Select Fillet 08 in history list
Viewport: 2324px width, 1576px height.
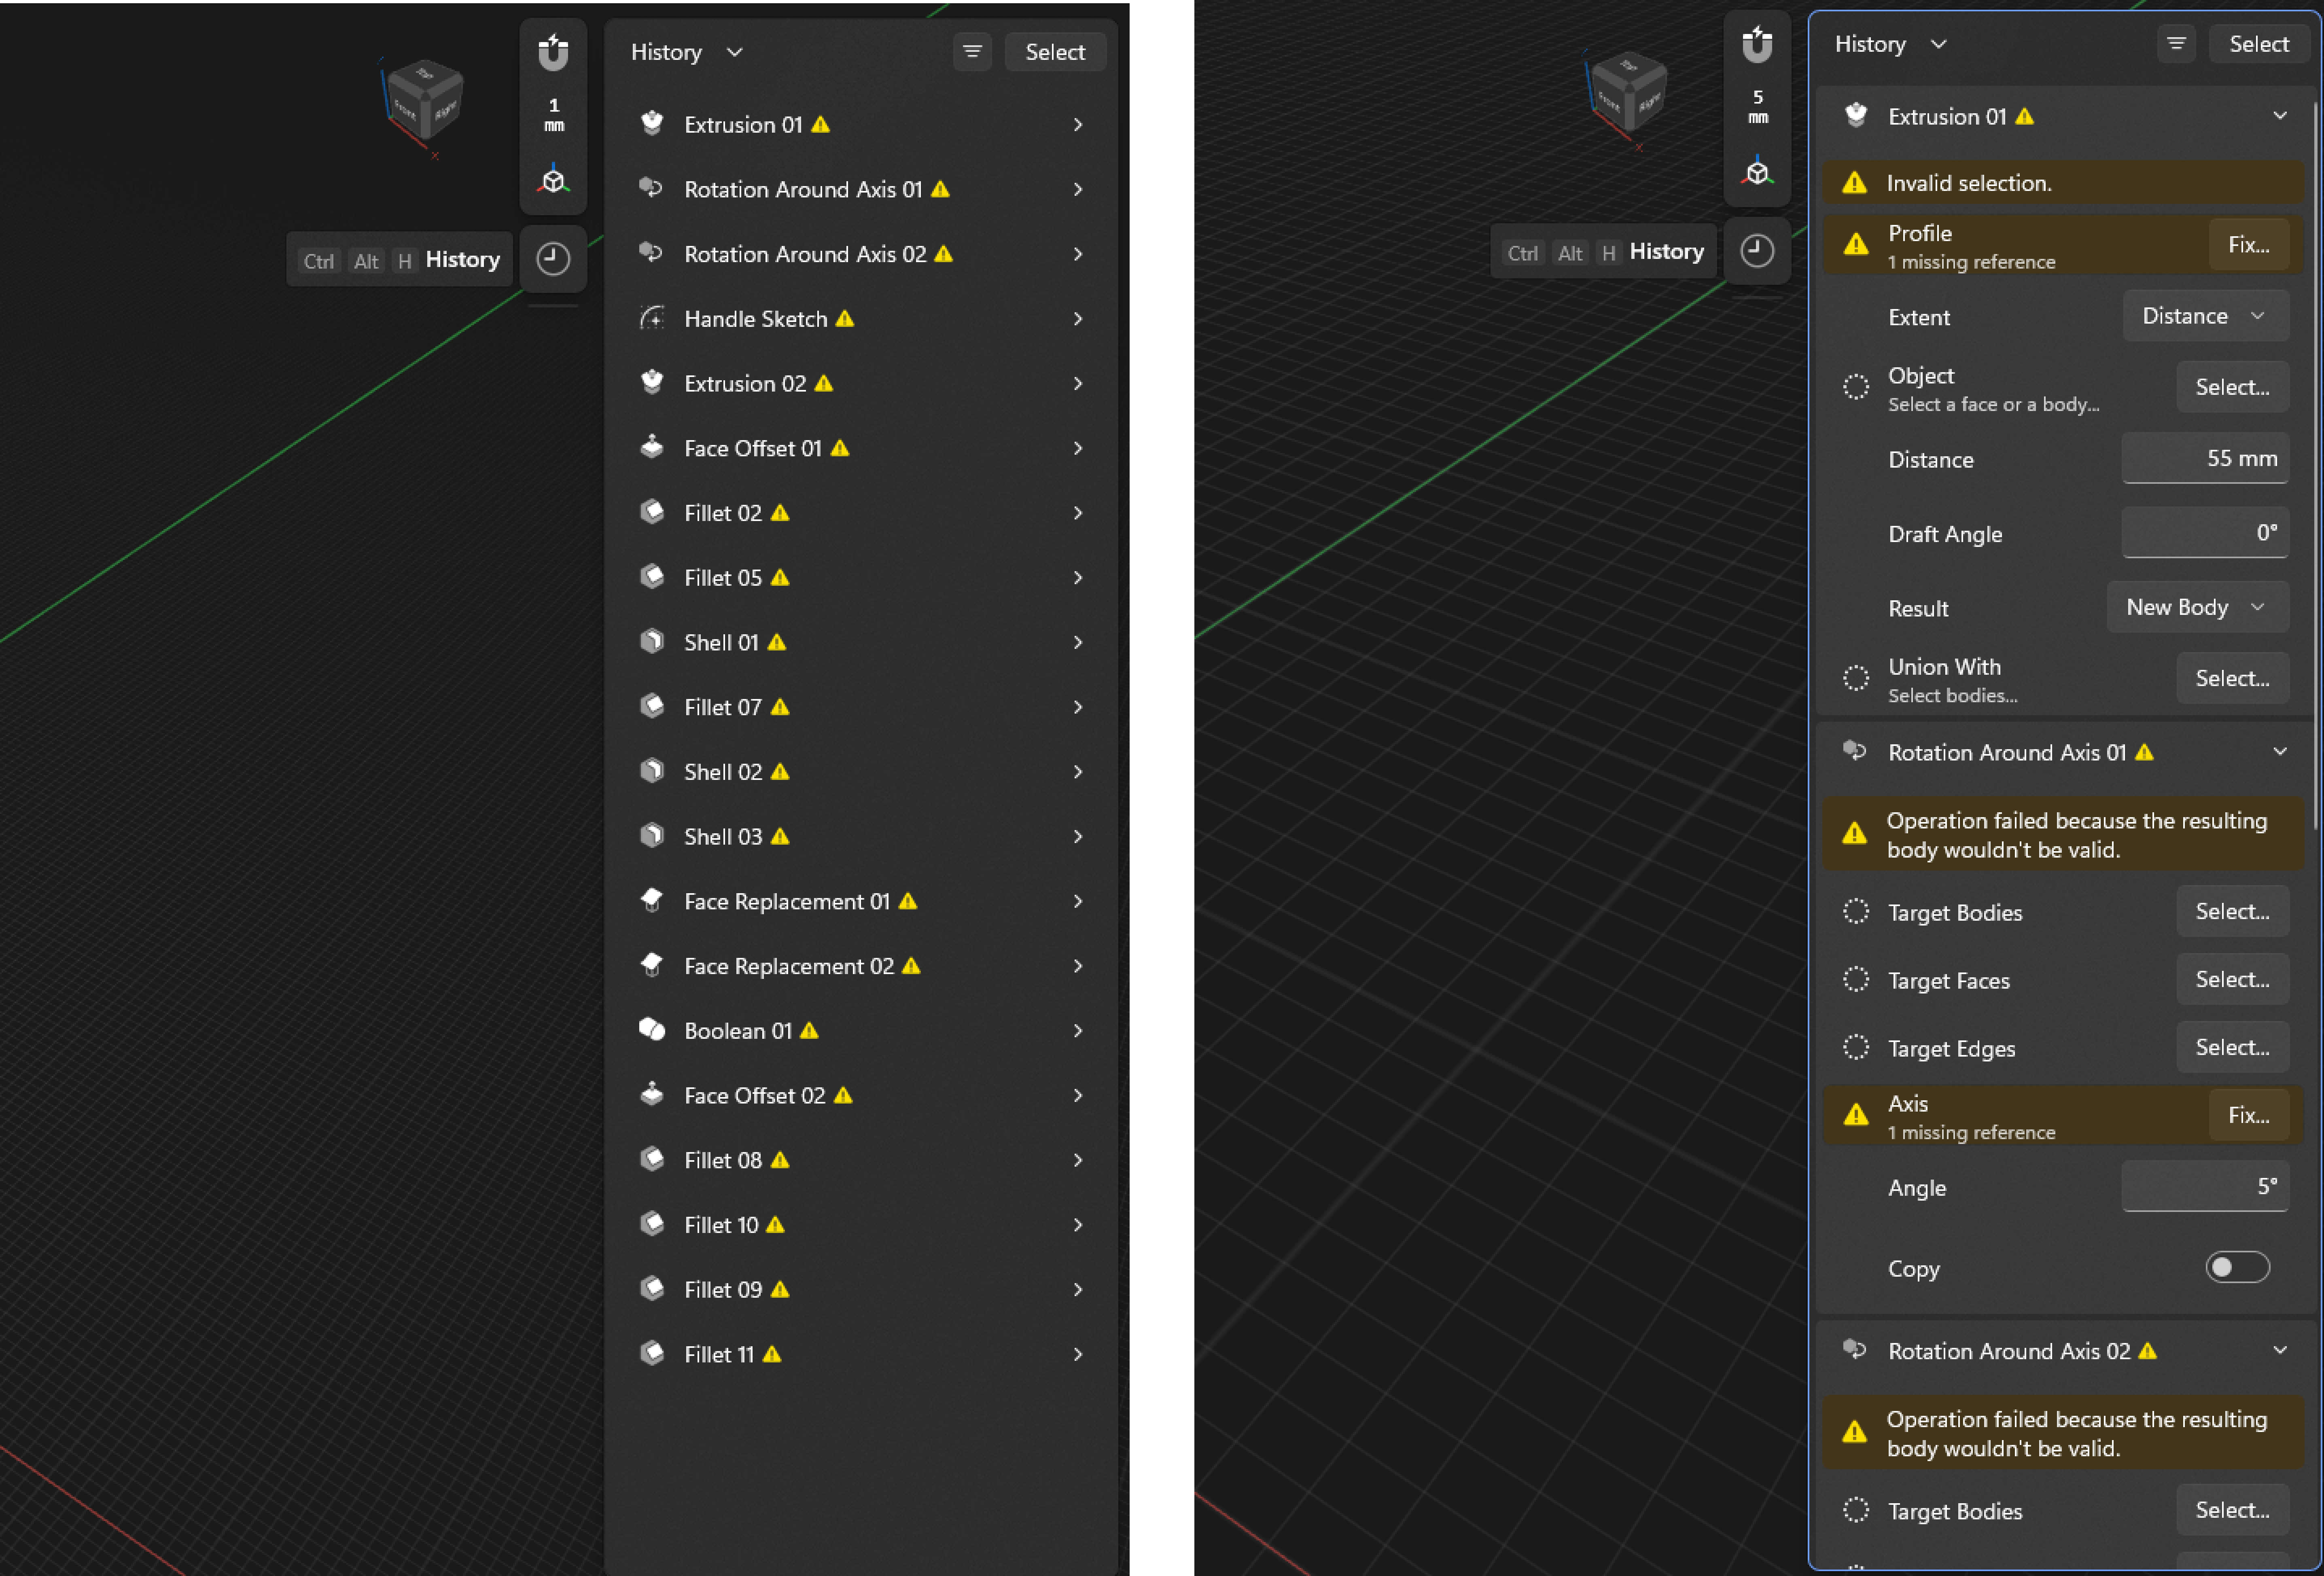(x=861, y=1160)
